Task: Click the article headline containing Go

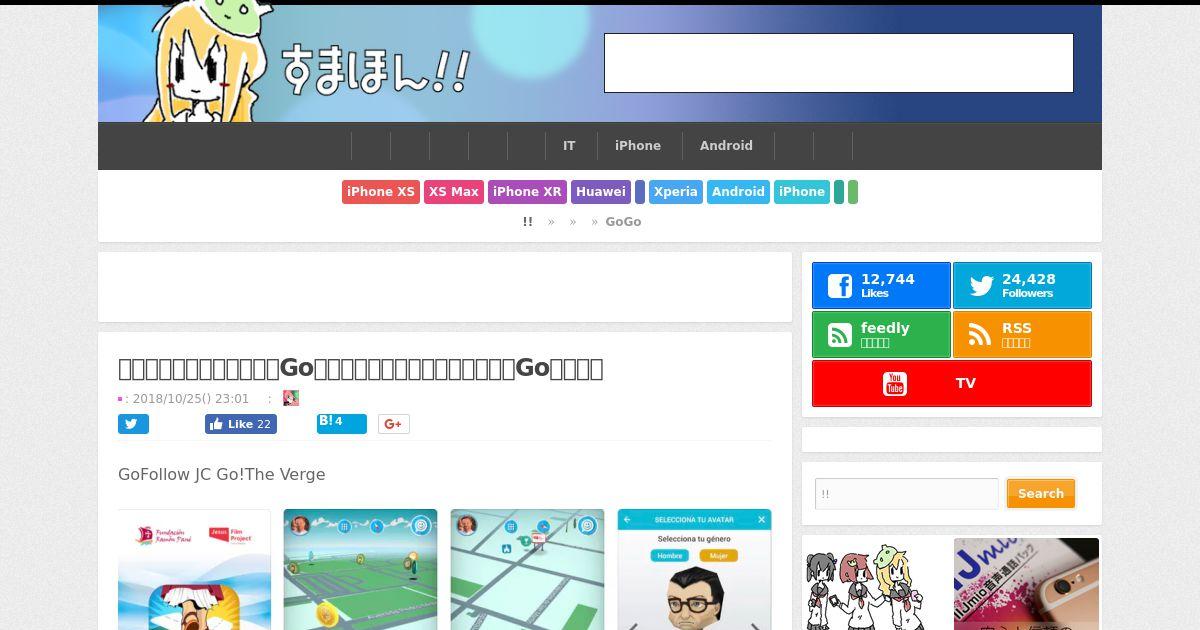Action: tap(360, 368)
